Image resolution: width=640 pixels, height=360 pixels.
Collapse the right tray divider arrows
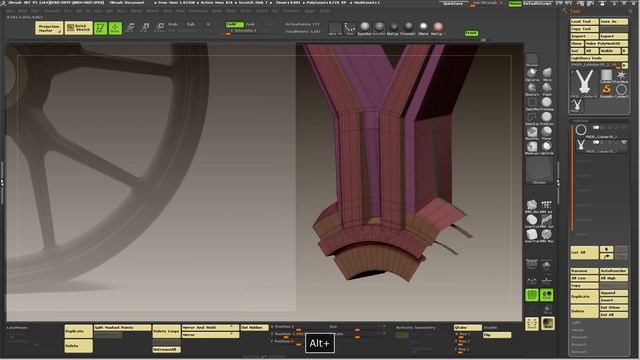point(558,183)
